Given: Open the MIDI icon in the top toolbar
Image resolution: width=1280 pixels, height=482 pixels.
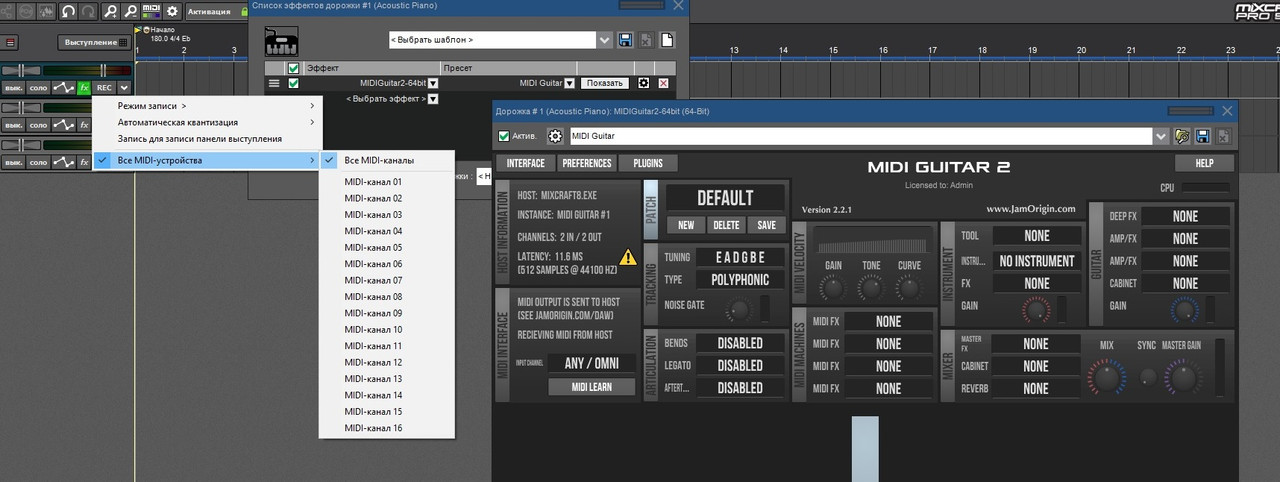Looking at the screenshot, I should click(151, 12).
